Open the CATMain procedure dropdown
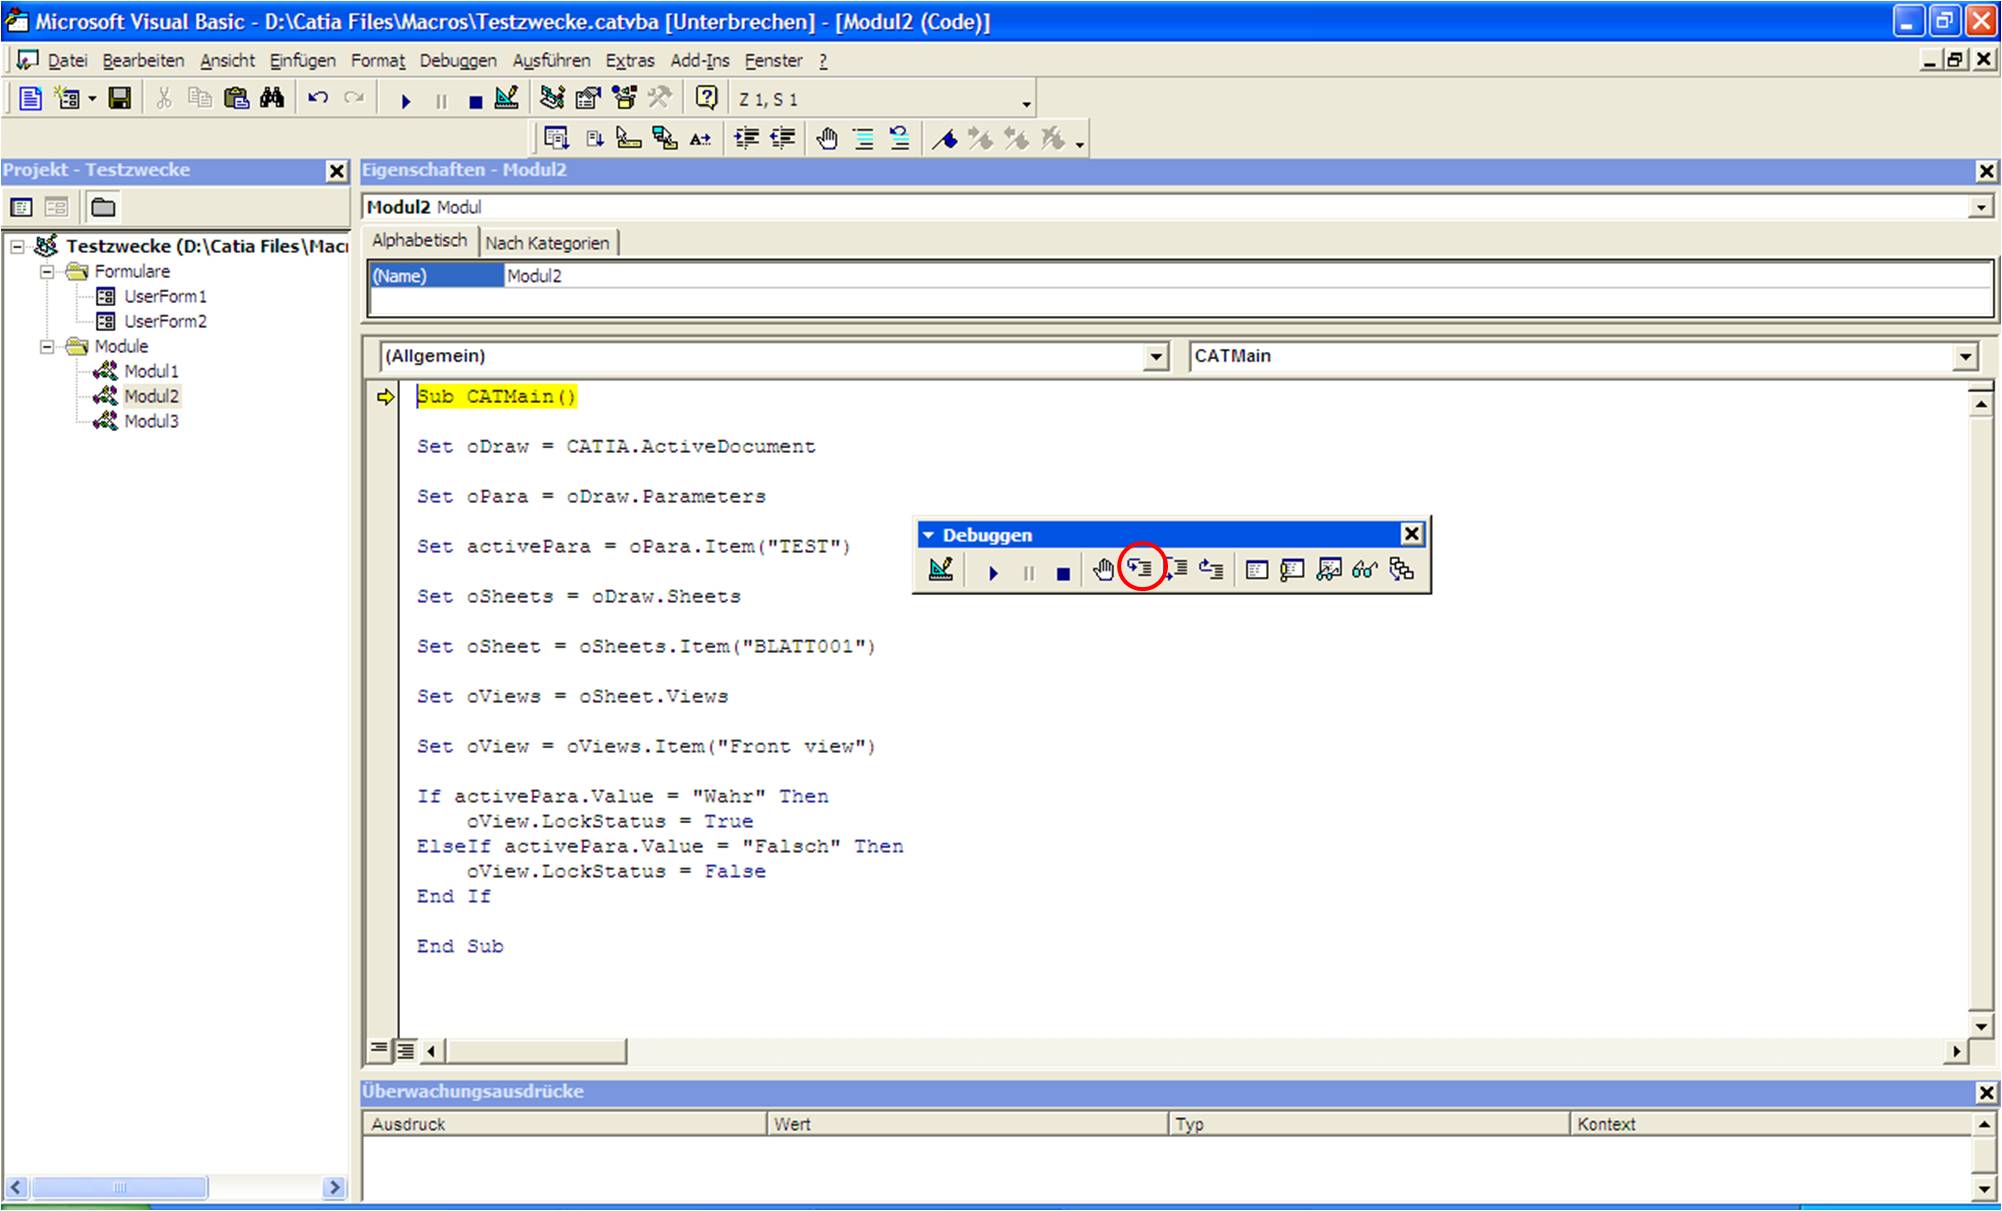 [1966, 356]
